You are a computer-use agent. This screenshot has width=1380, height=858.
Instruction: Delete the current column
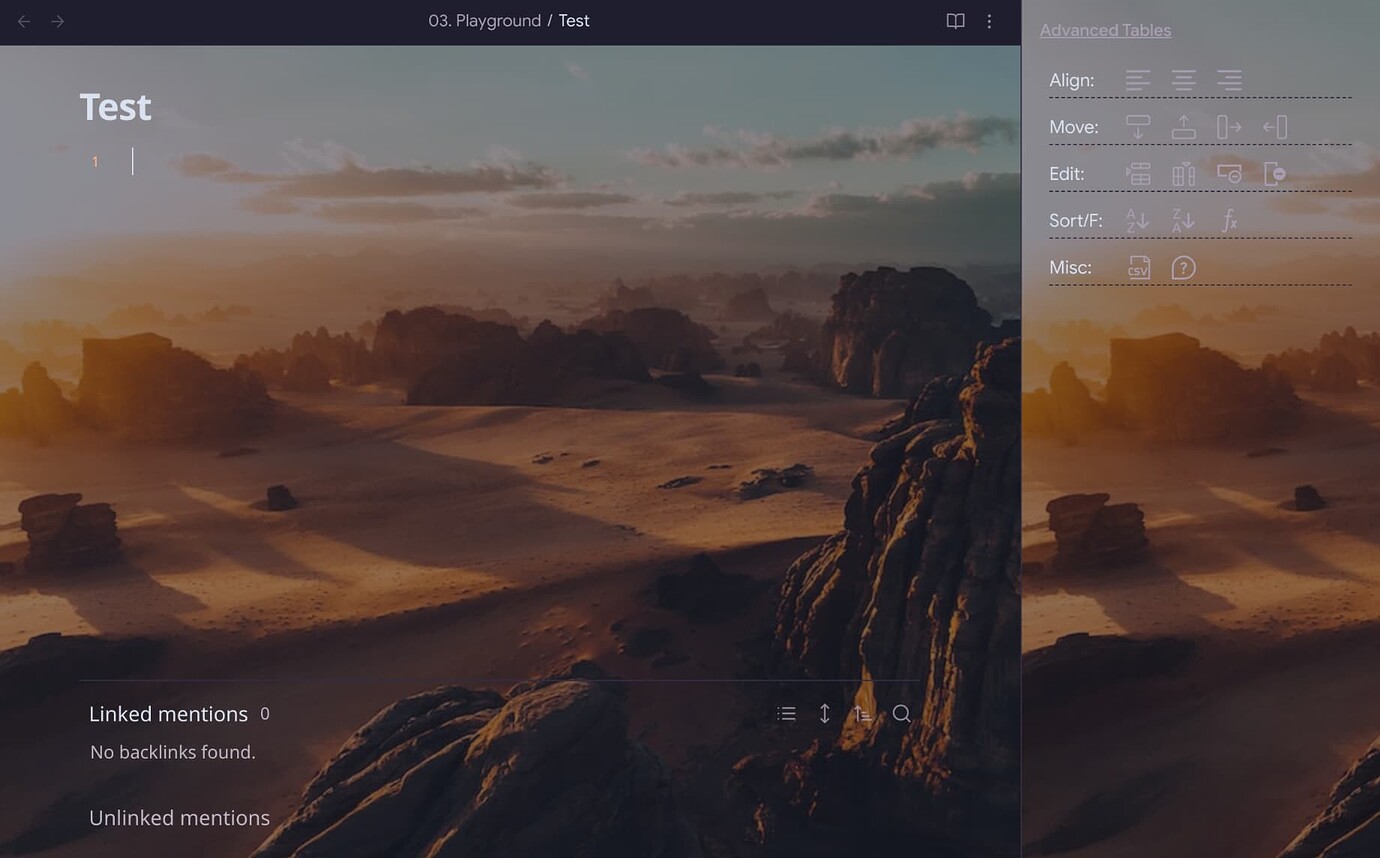point(1274,173)
